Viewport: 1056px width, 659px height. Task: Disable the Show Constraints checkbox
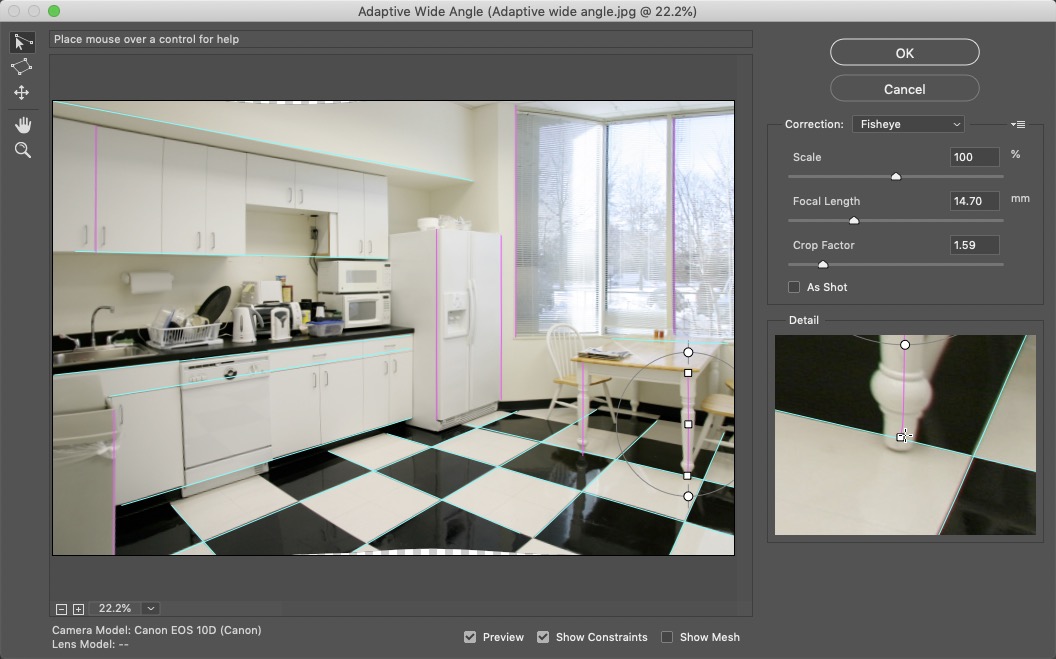[543, 637]
